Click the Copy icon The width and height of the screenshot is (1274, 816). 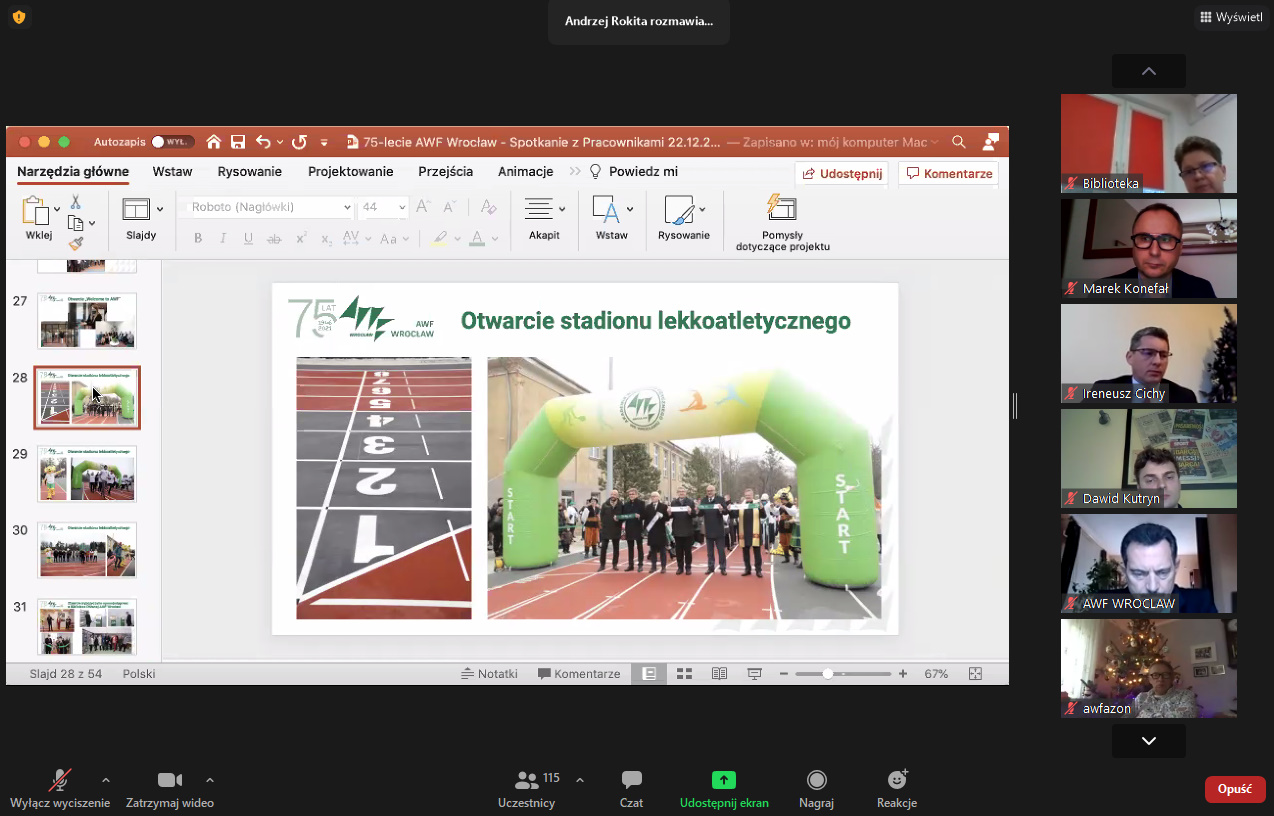[75, 223]
